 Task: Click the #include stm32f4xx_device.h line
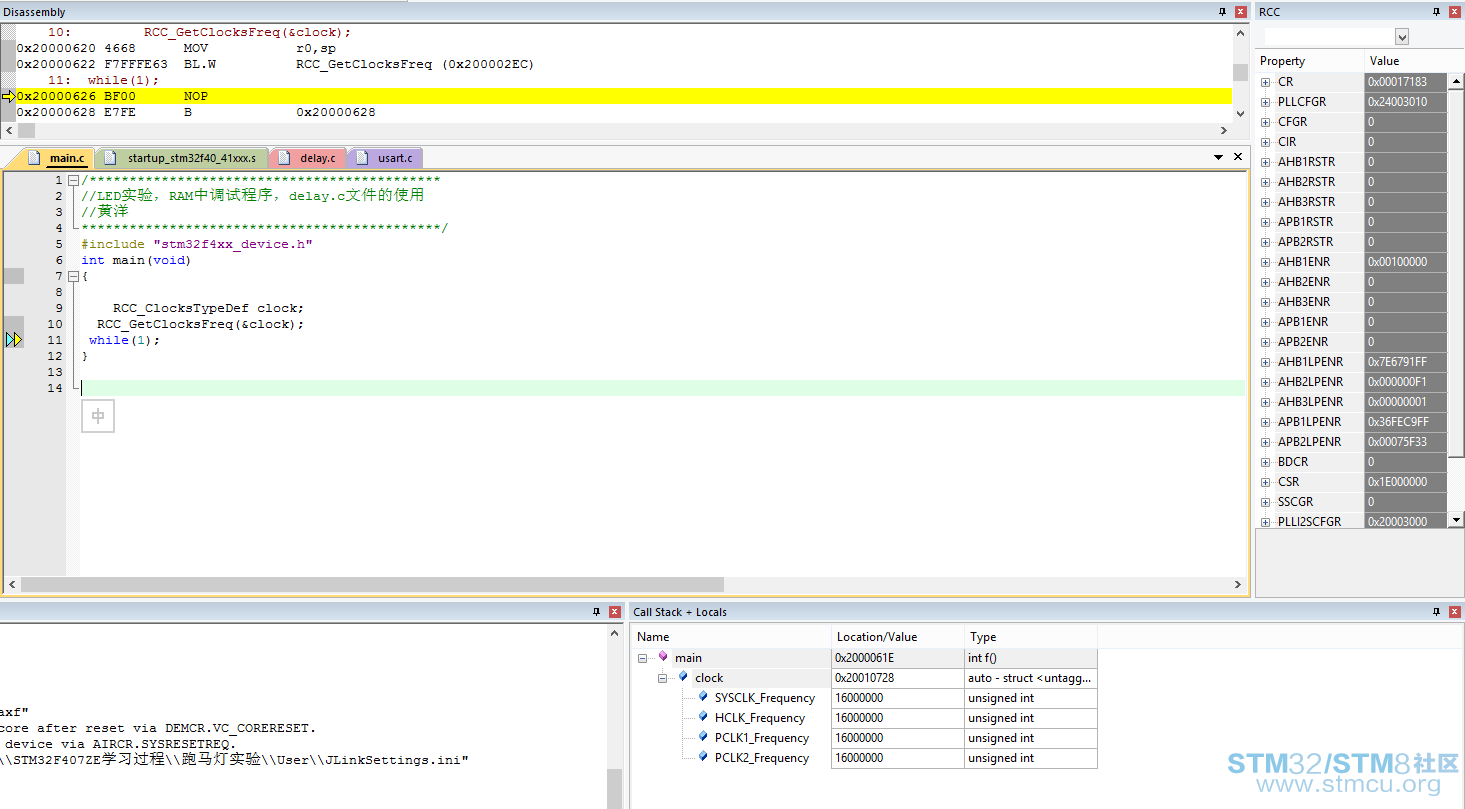pyautogui.click(x=197, y=244)
